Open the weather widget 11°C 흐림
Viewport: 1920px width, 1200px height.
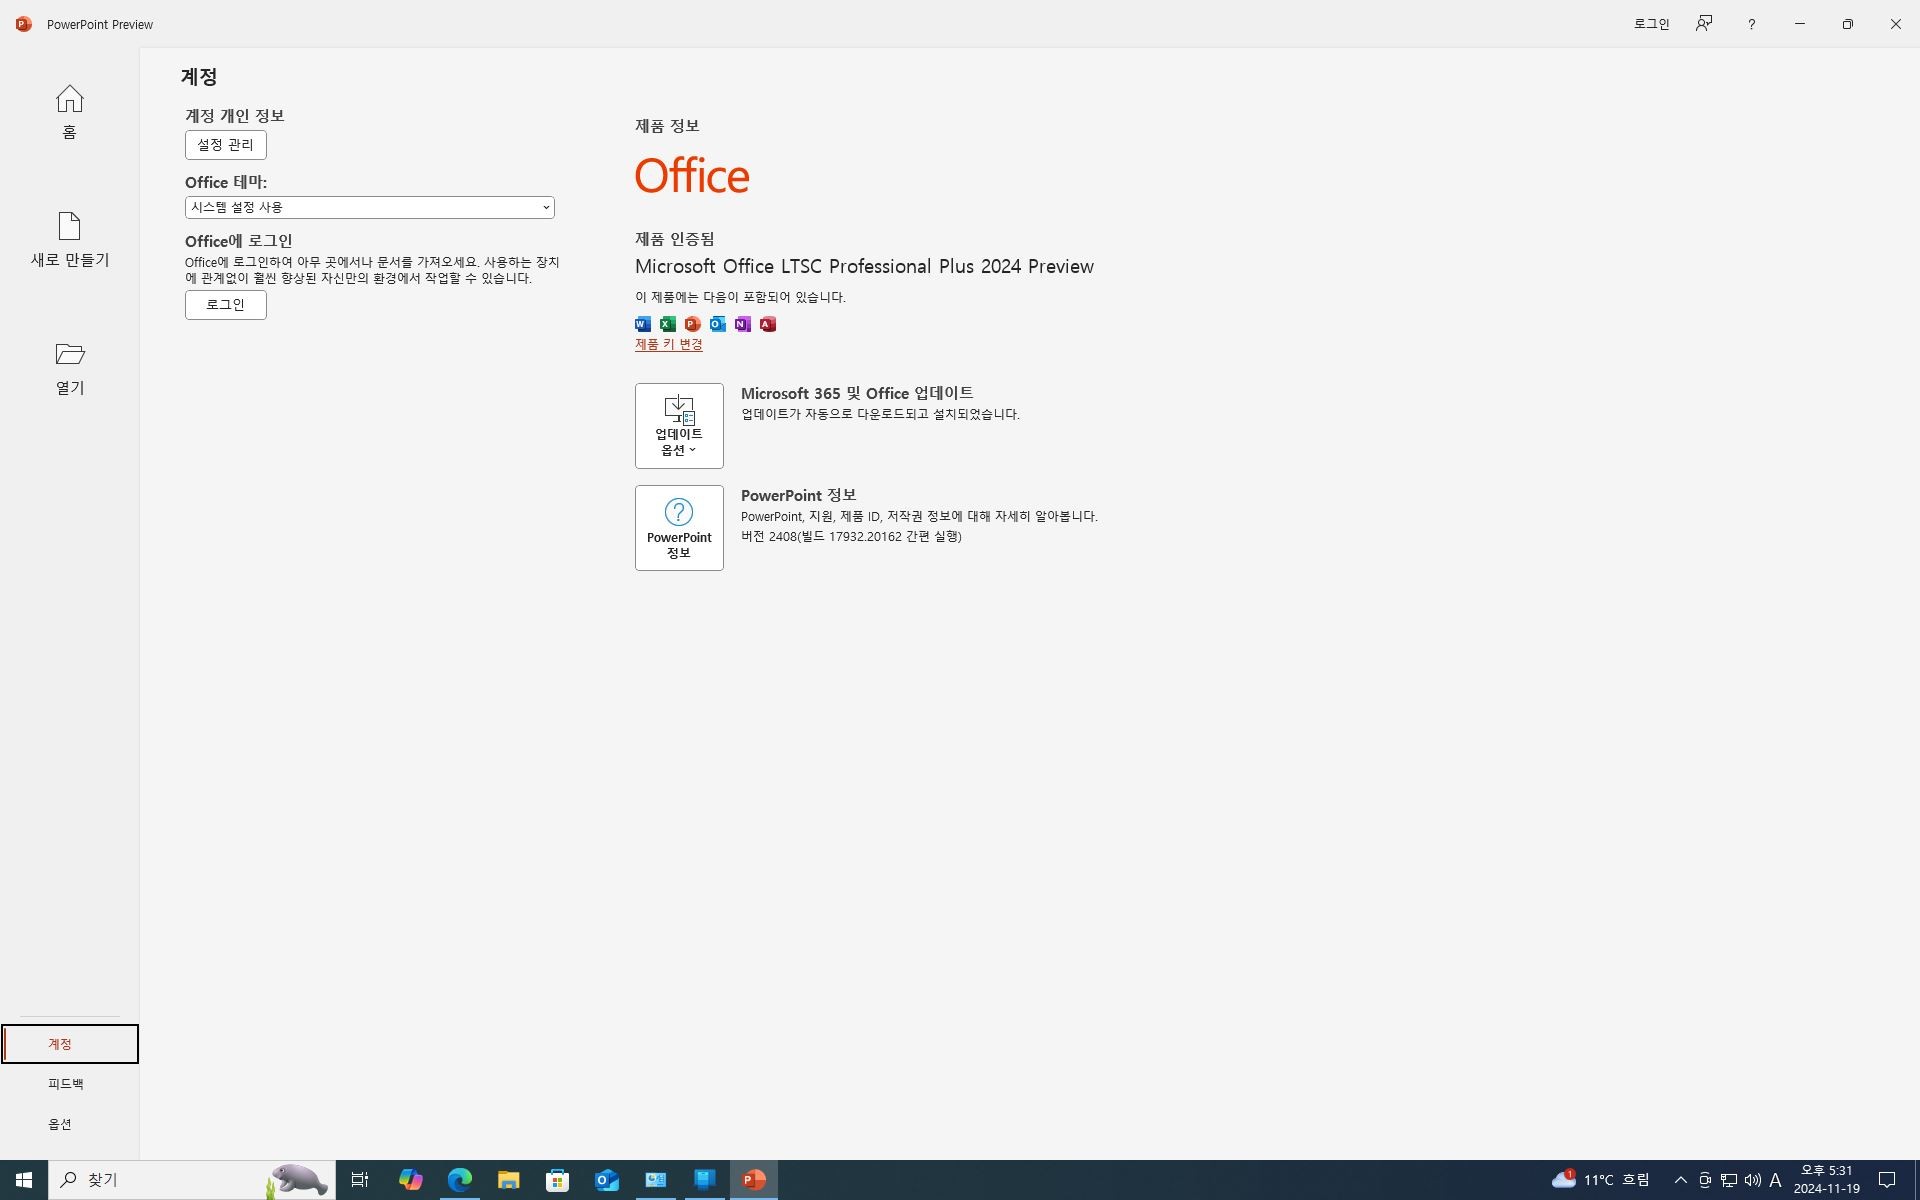1601,1180
